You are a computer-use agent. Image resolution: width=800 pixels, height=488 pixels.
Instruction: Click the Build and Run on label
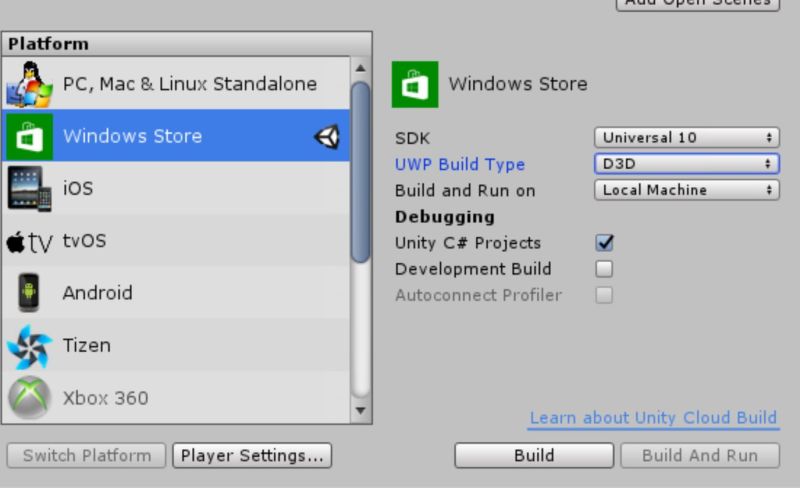[465, 190]
